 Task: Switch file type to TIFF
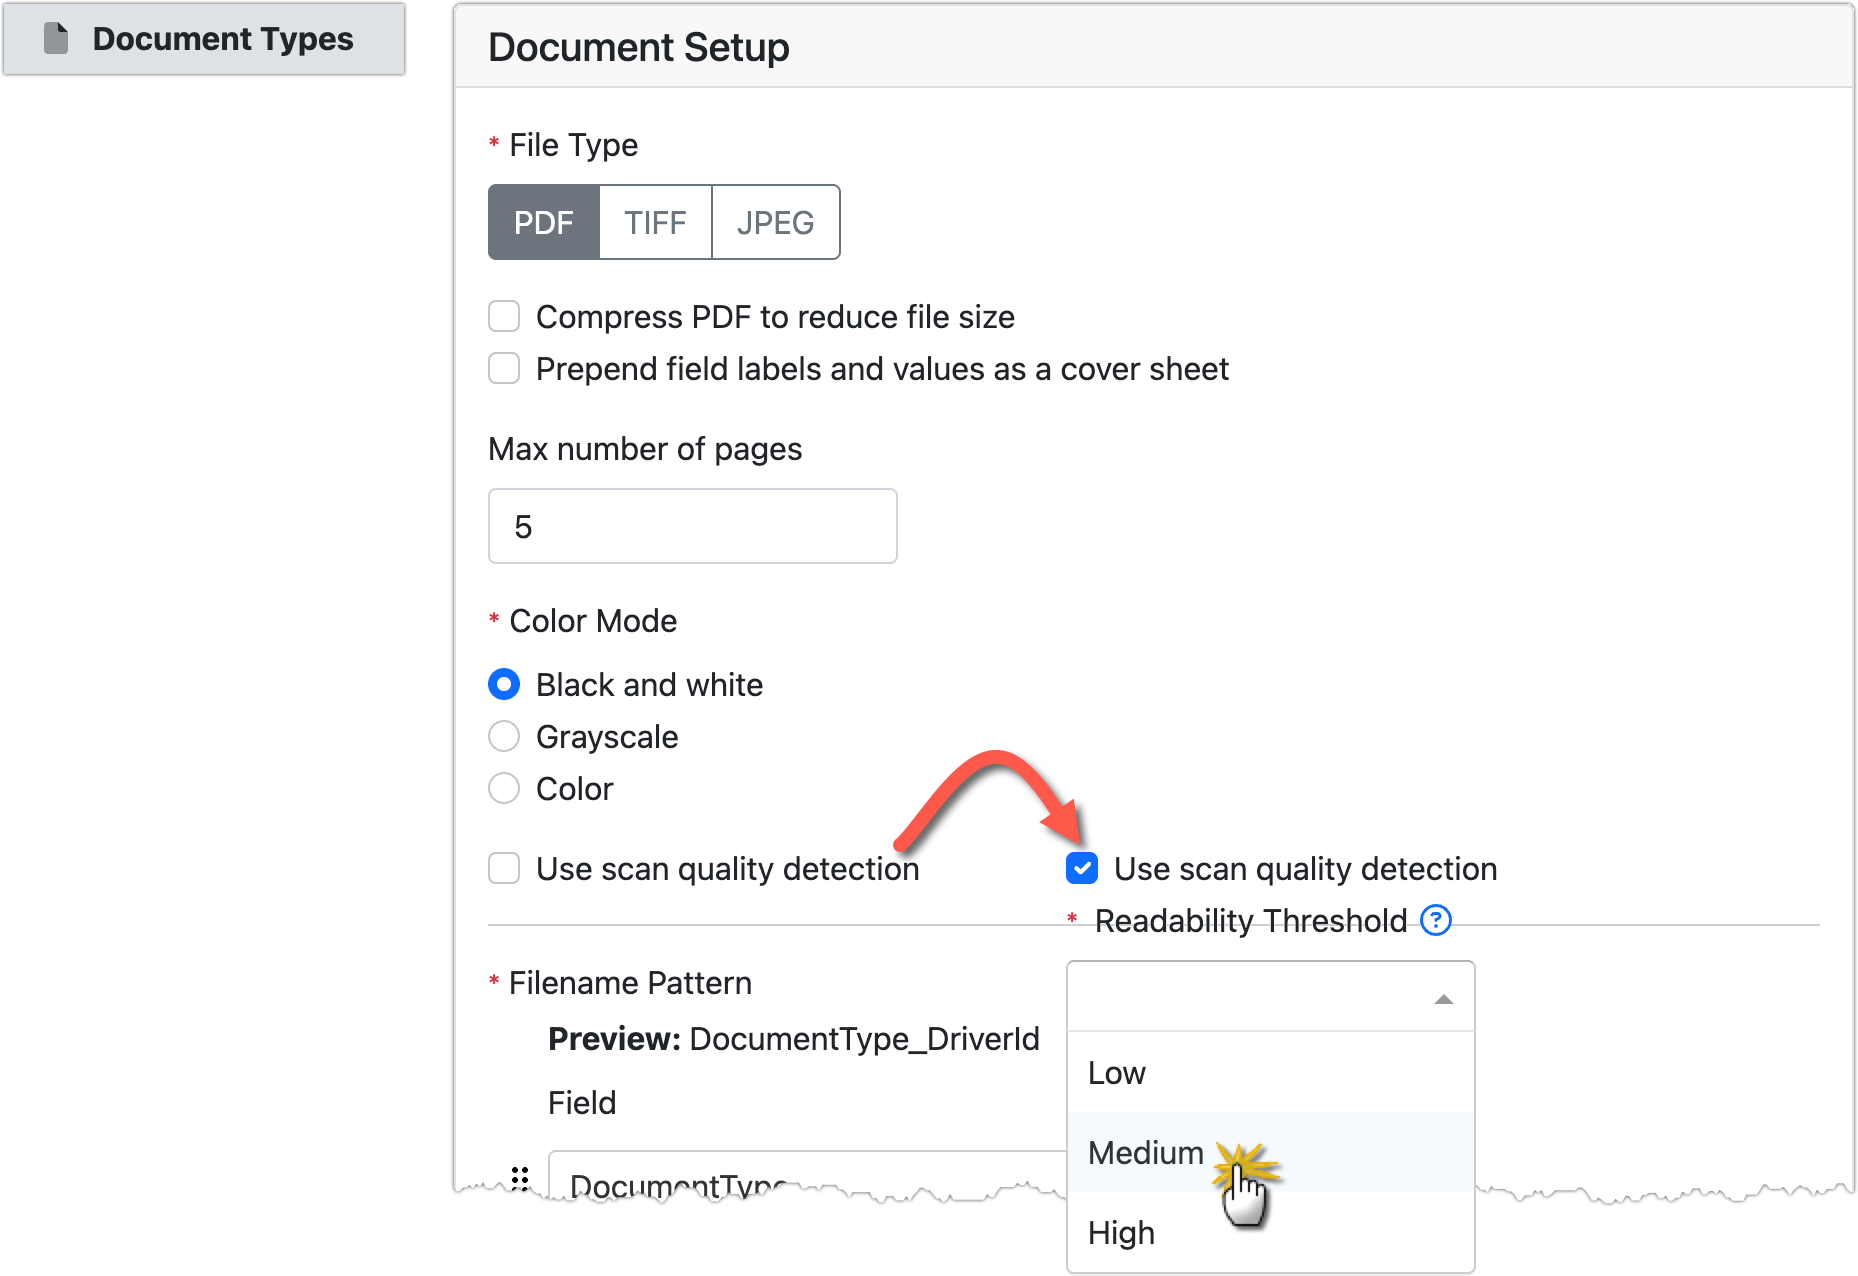click(x=655, y=222)
